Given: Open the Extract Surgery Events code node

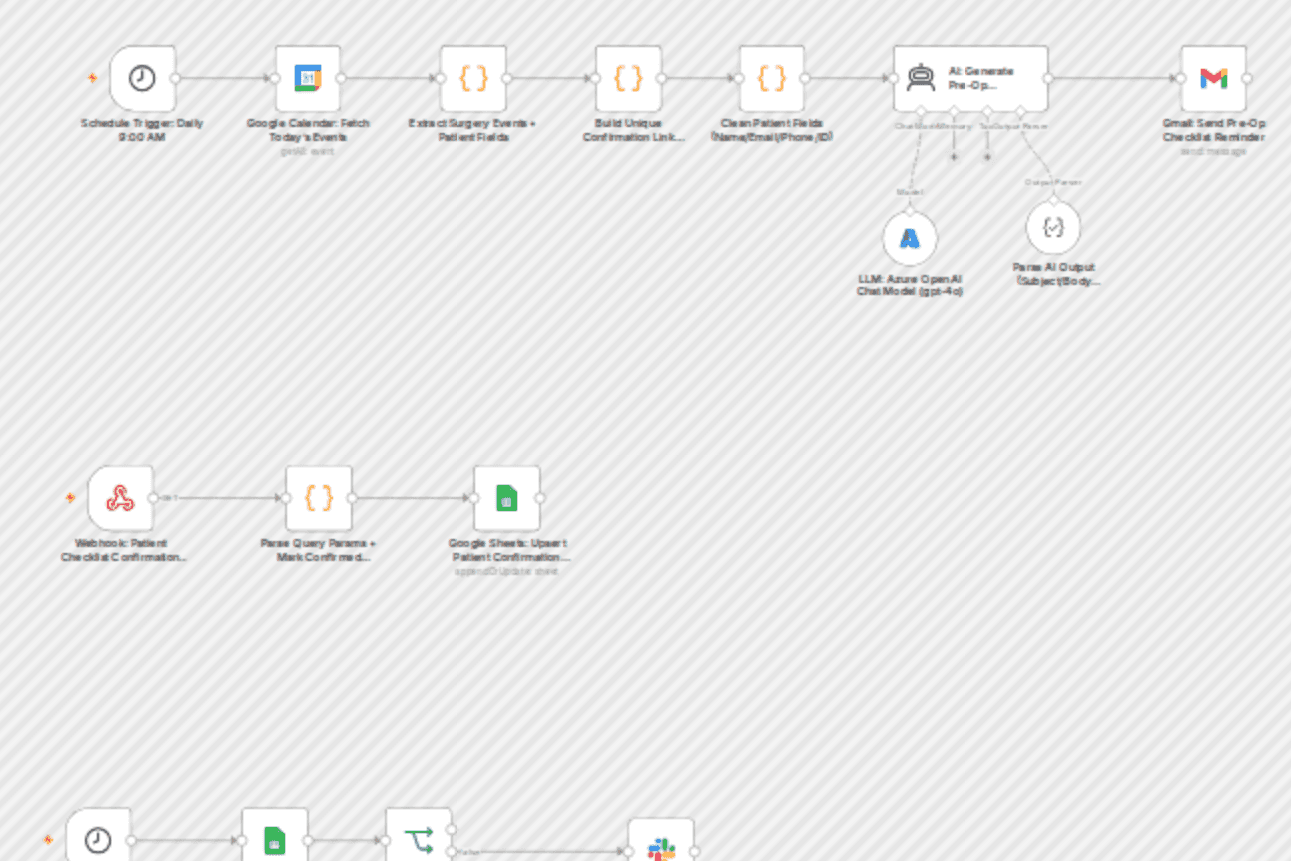Looking at the screenshot, I should (473, 78).
